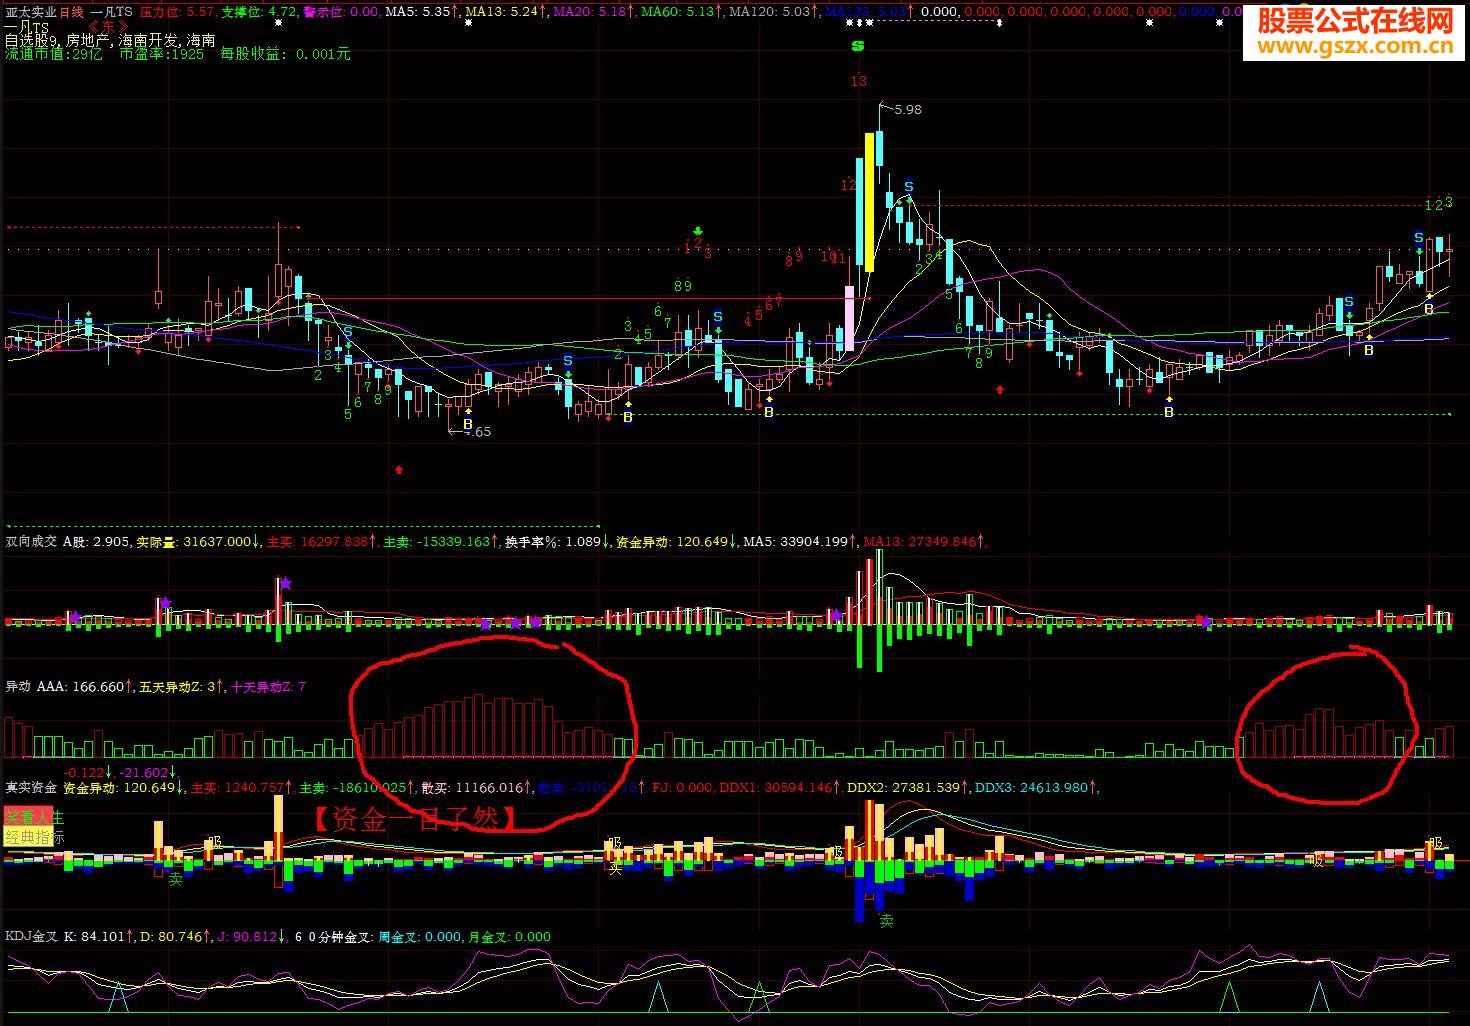Screen dimensions: 1470x1026
Task: Click the yellow B signal beside the 4.65 low
Action: point(467,425)
